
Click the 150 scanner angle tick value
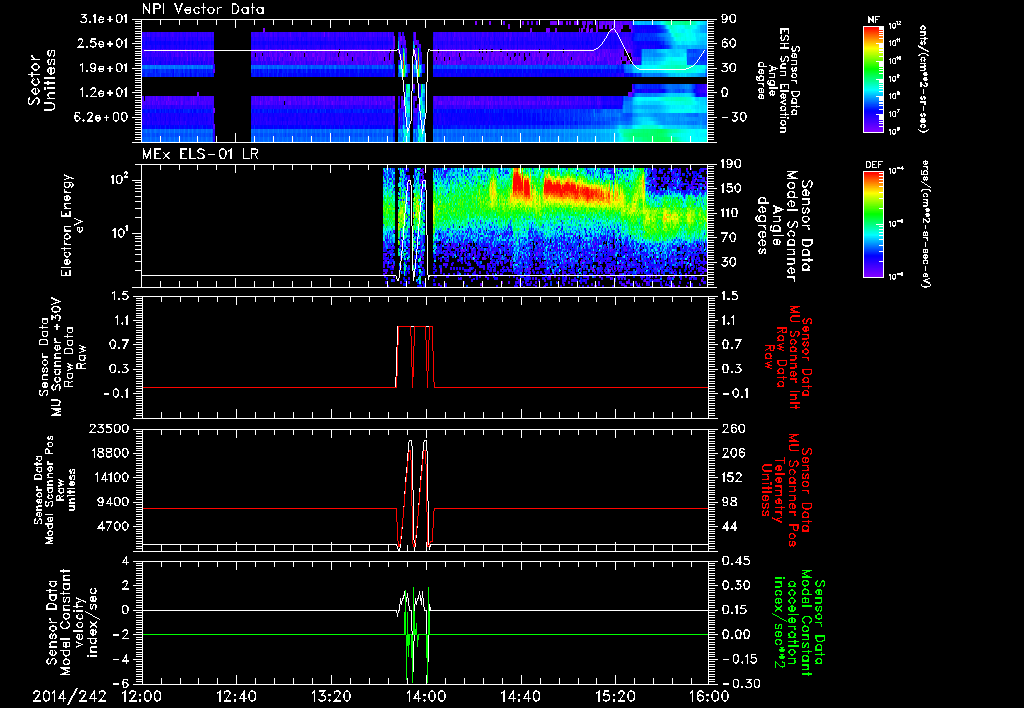pyautogui.click(x=731, y=188)
